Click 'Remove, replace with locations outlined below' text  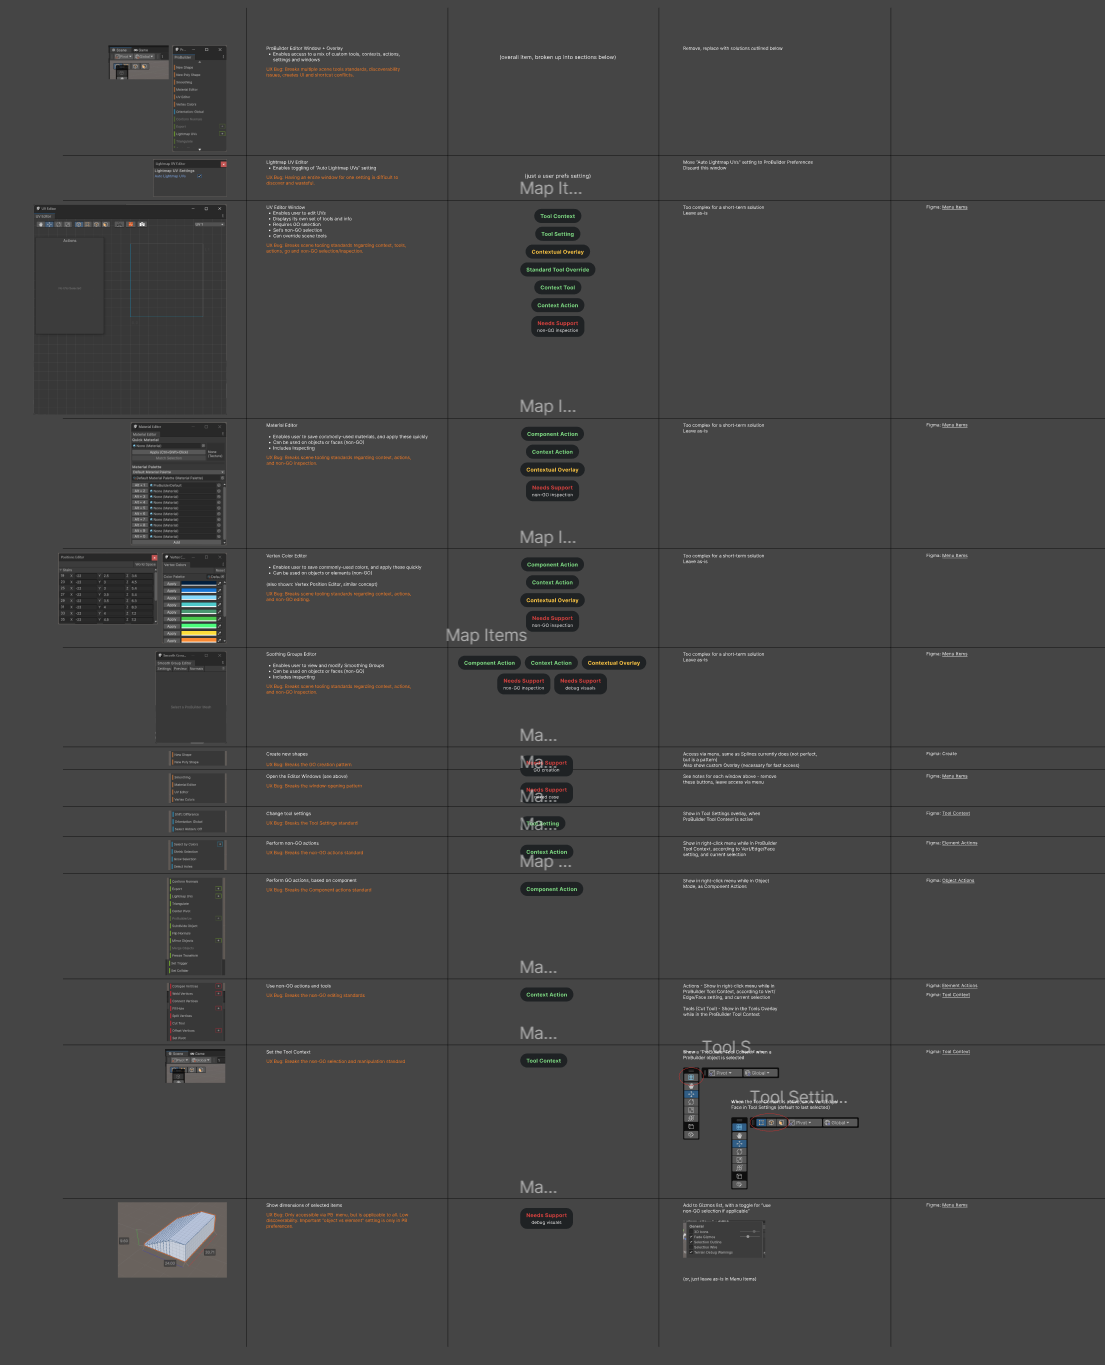pos(733,48)
